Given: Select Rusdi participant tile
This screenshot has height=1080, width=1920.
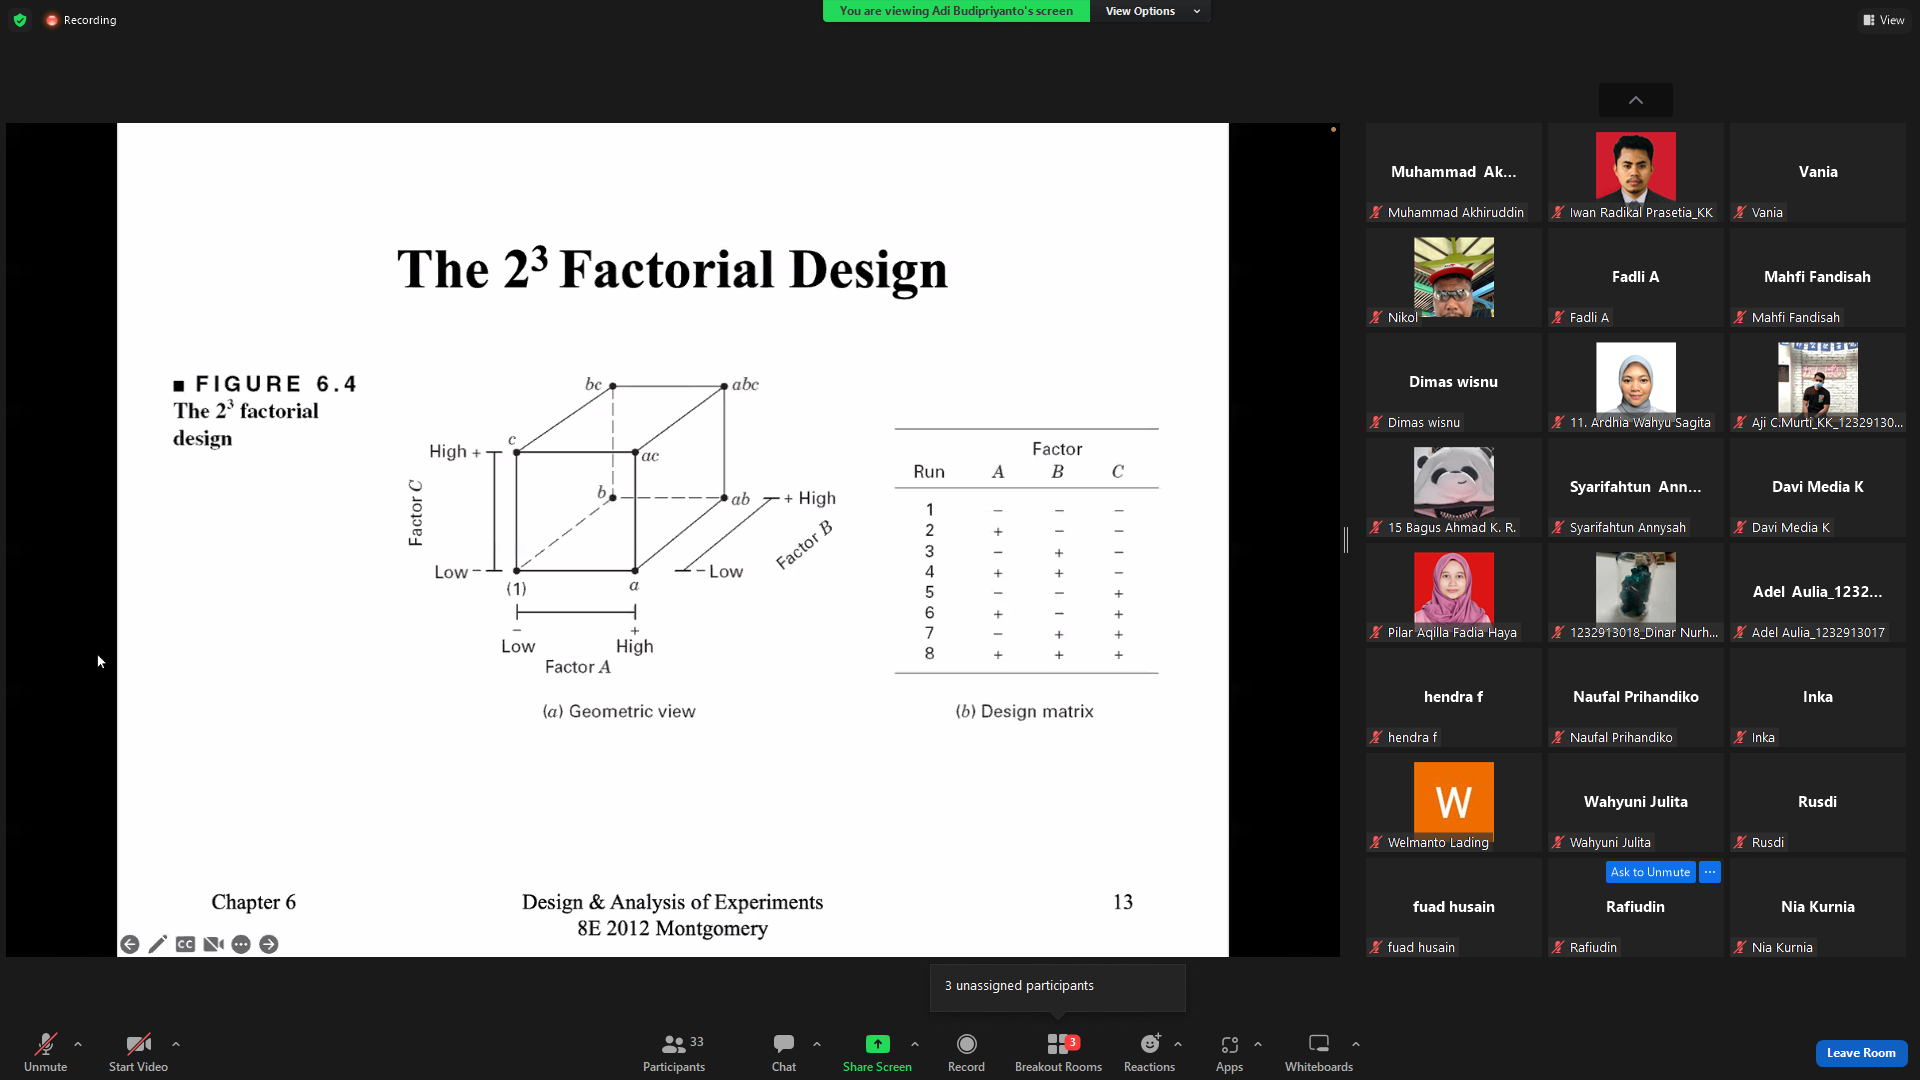Looking at the screenshot, I should [1818, 803].
